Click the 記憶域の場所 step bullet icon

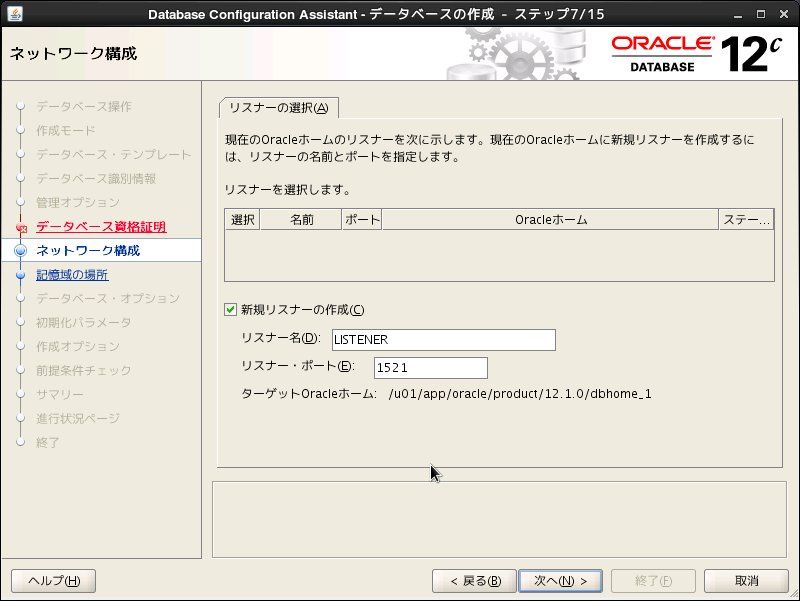tap(20, 275)
